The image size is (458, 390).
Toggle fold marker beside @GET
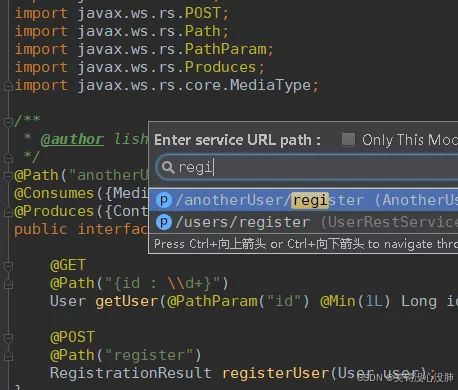point(8,266)
